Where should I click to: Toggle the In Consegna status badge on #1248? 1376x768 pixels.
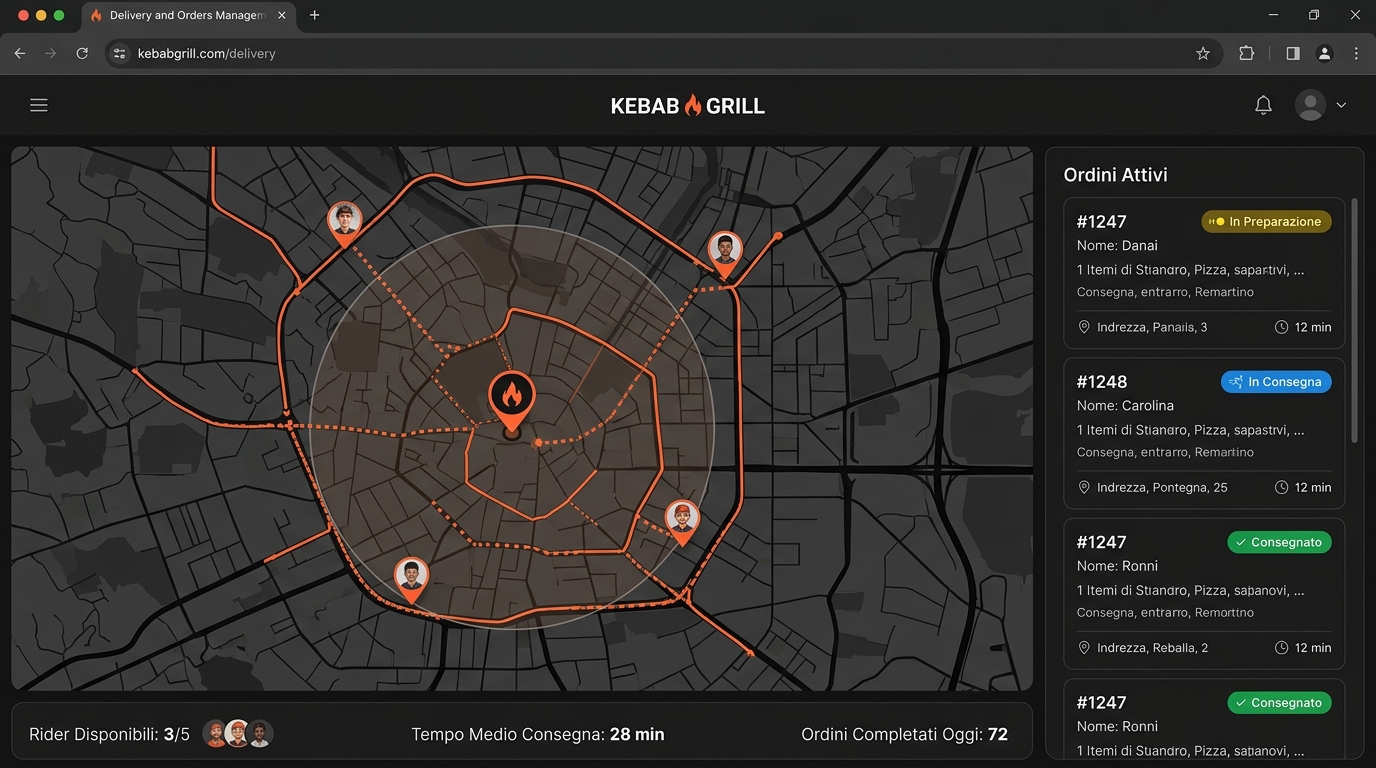[x=1276, y=381]
